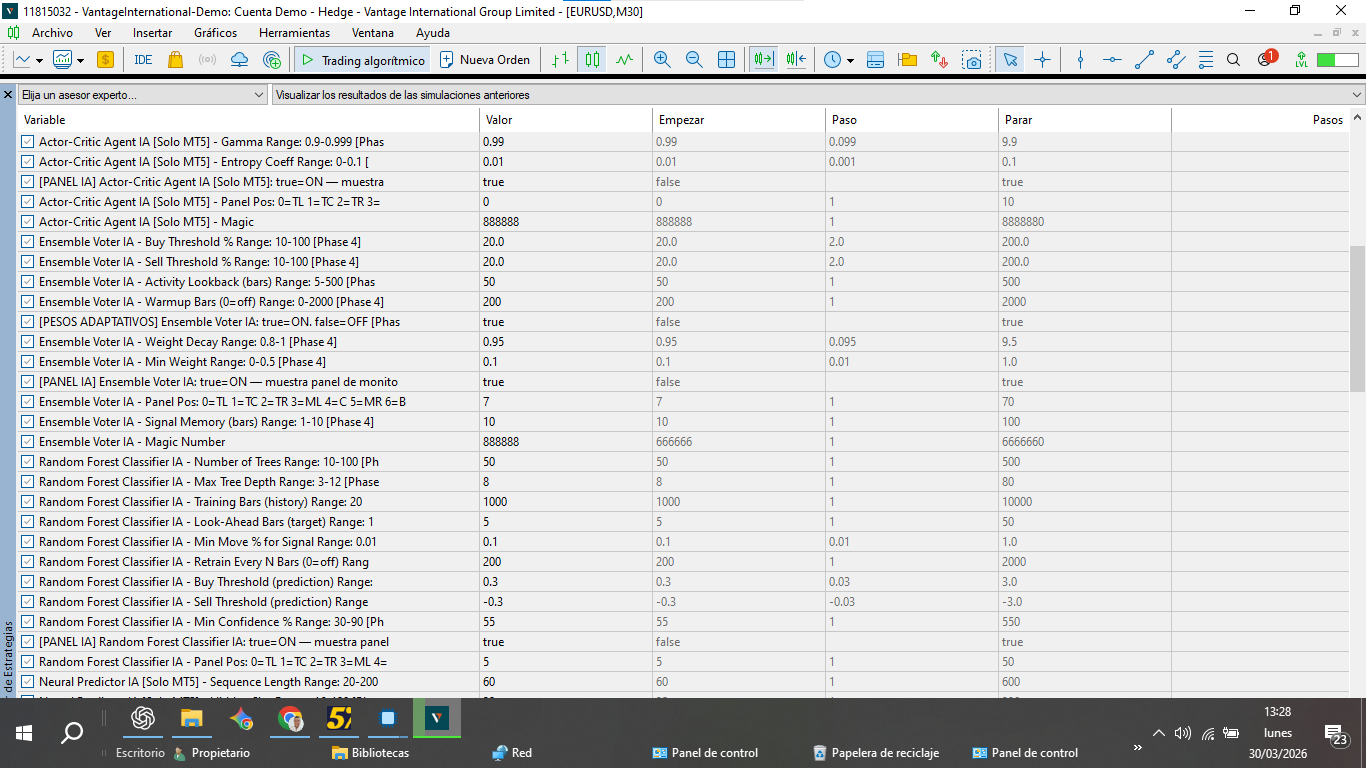This screenshot has height=768, width=1366.
Task: Toggle Random Forest Number of Trees checkbox
Action: (x=28, y=462)
